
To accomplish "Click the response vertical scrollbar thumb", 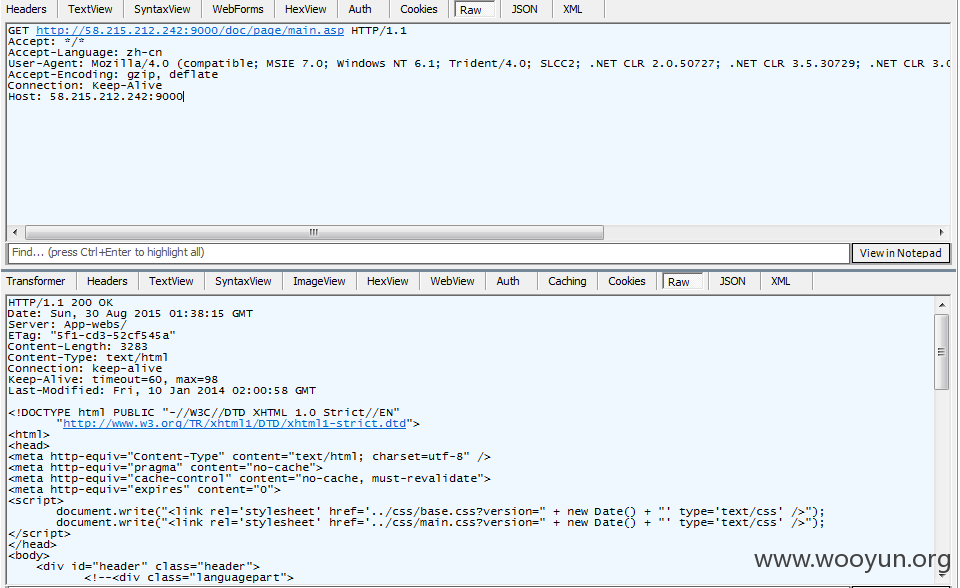I will 942,352.
